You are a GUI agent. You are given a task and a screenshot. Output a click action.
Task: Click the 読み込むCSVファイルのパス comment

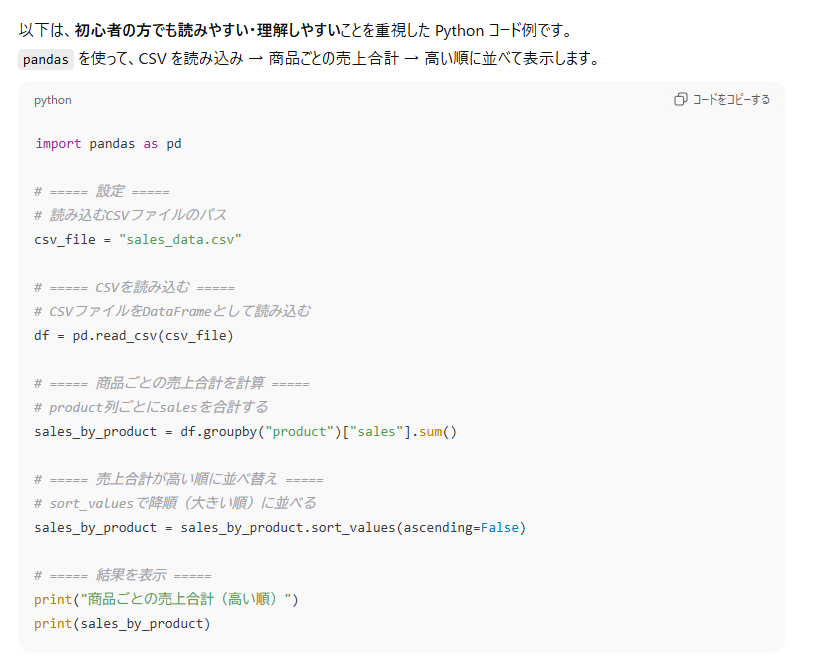tap(130, 215)
